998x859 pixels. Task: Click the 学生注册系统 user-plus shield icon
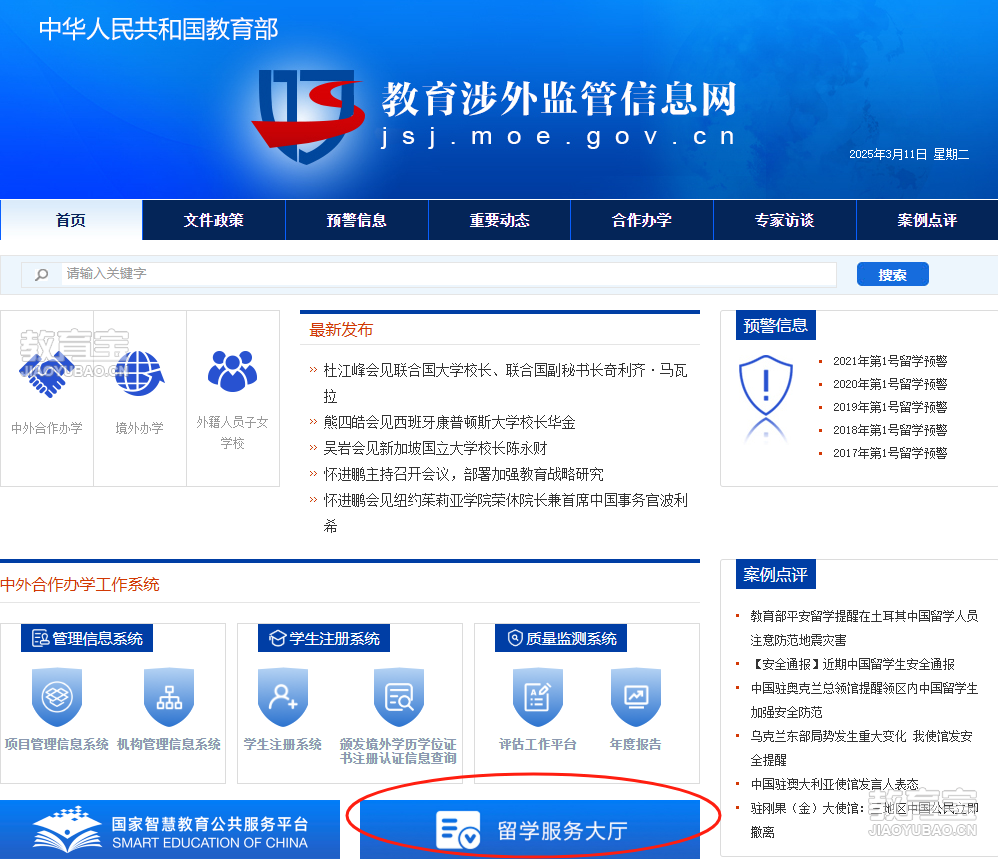tap(283, 697)
